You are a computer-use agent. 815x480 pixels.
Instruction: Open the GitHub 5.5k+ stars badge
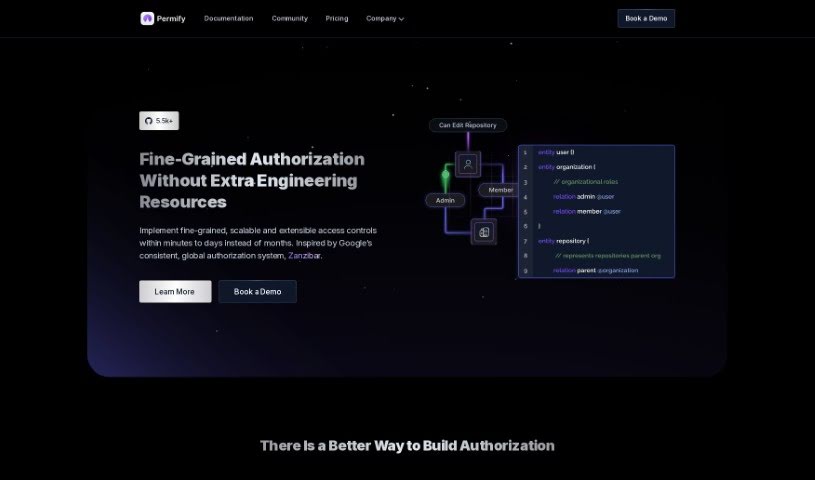tap(159, 121)
